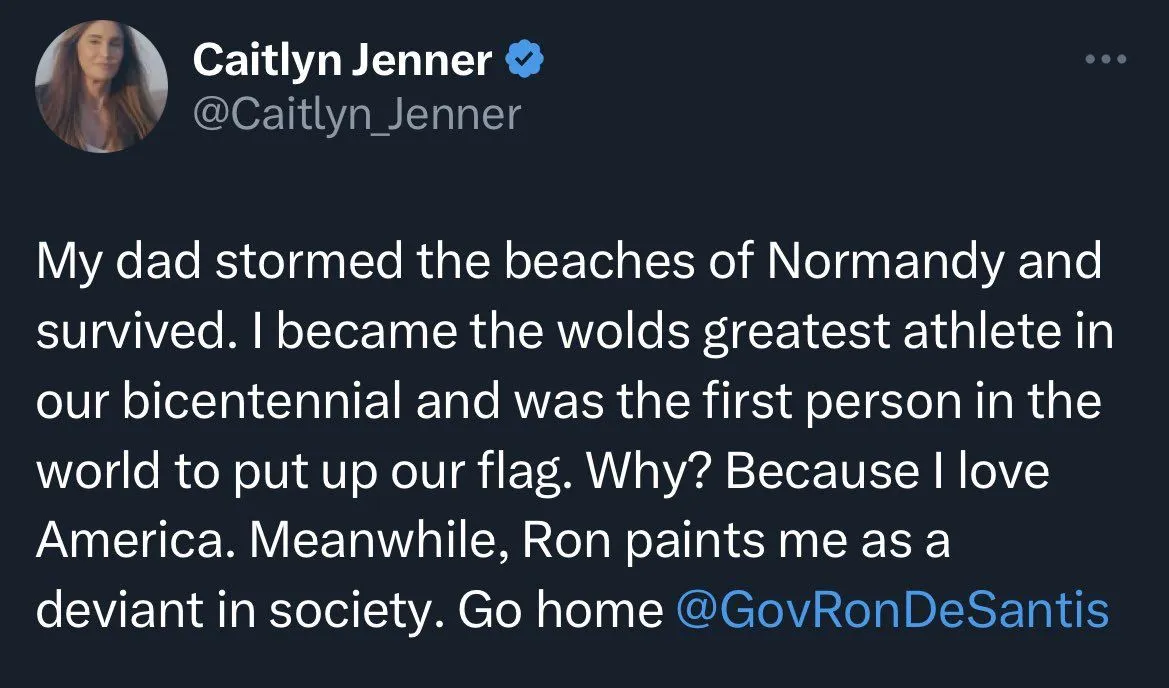This screenshot has height=688, width=1169.
Task: Click the Caitlyn Jenner display name
Action: (342, 61)
